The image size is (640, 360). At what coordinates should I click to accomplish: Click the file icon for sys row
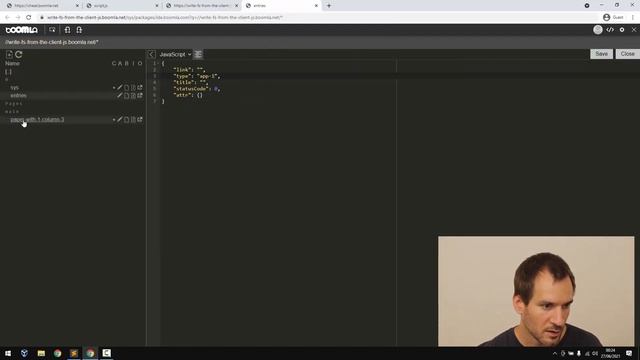pos(127,87)
